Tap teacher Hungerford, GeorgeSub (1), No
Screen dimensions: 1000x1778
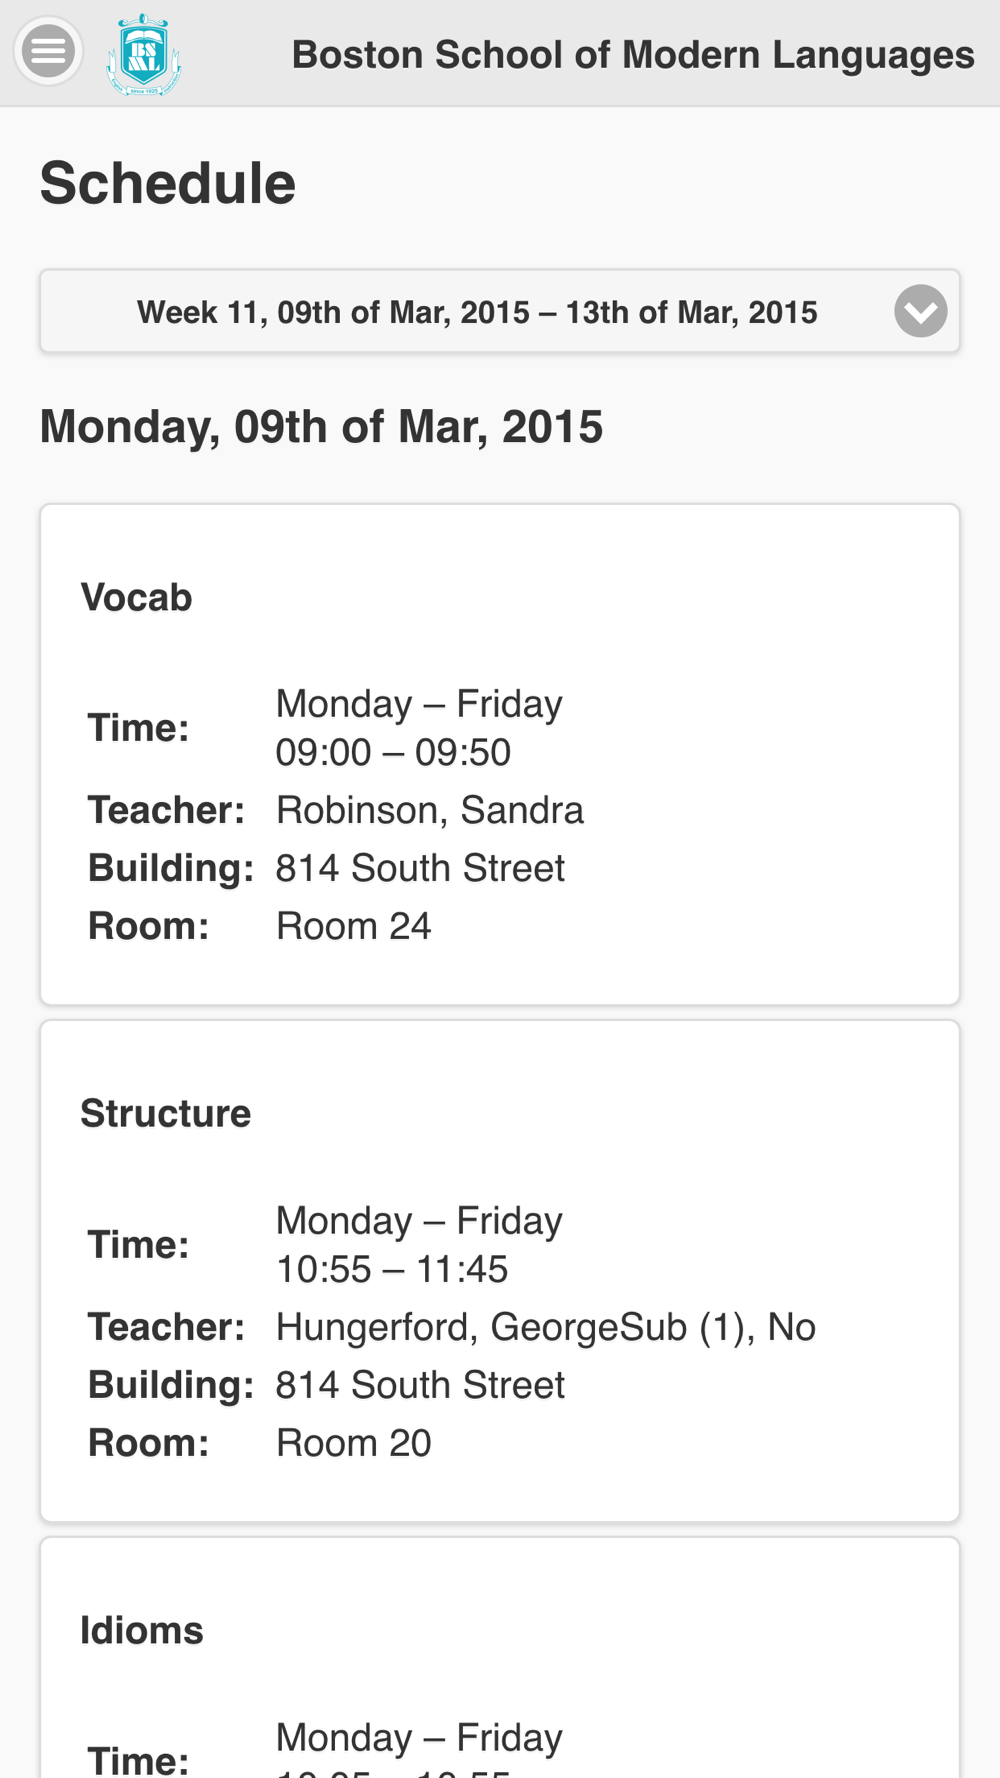545,1327
